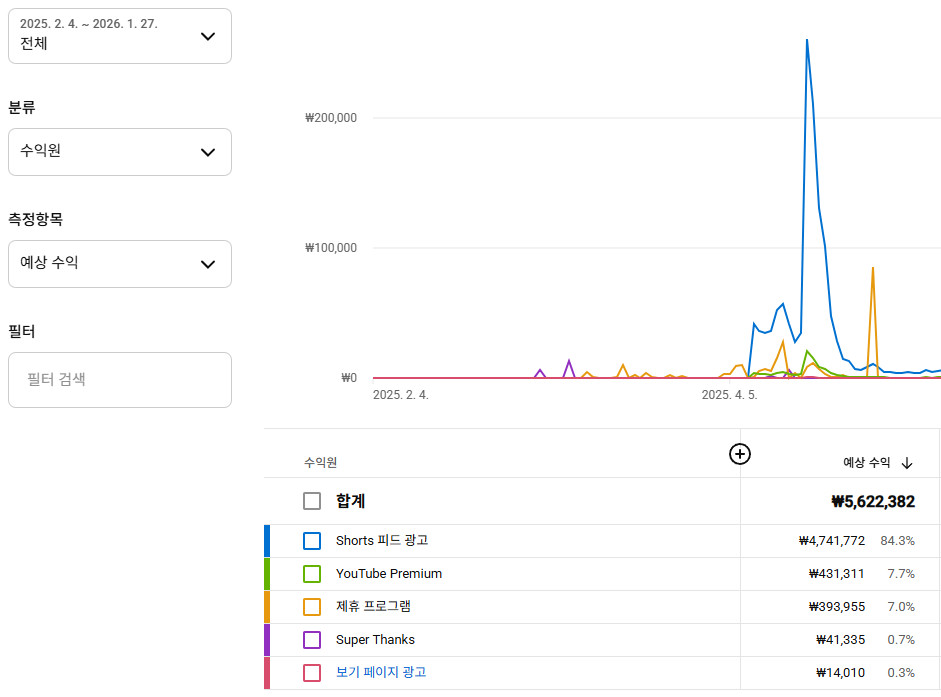This screenshot has width=941, height=697.
Task: Enable the YouTube Premium checkbox
Action: click(312, 574)
